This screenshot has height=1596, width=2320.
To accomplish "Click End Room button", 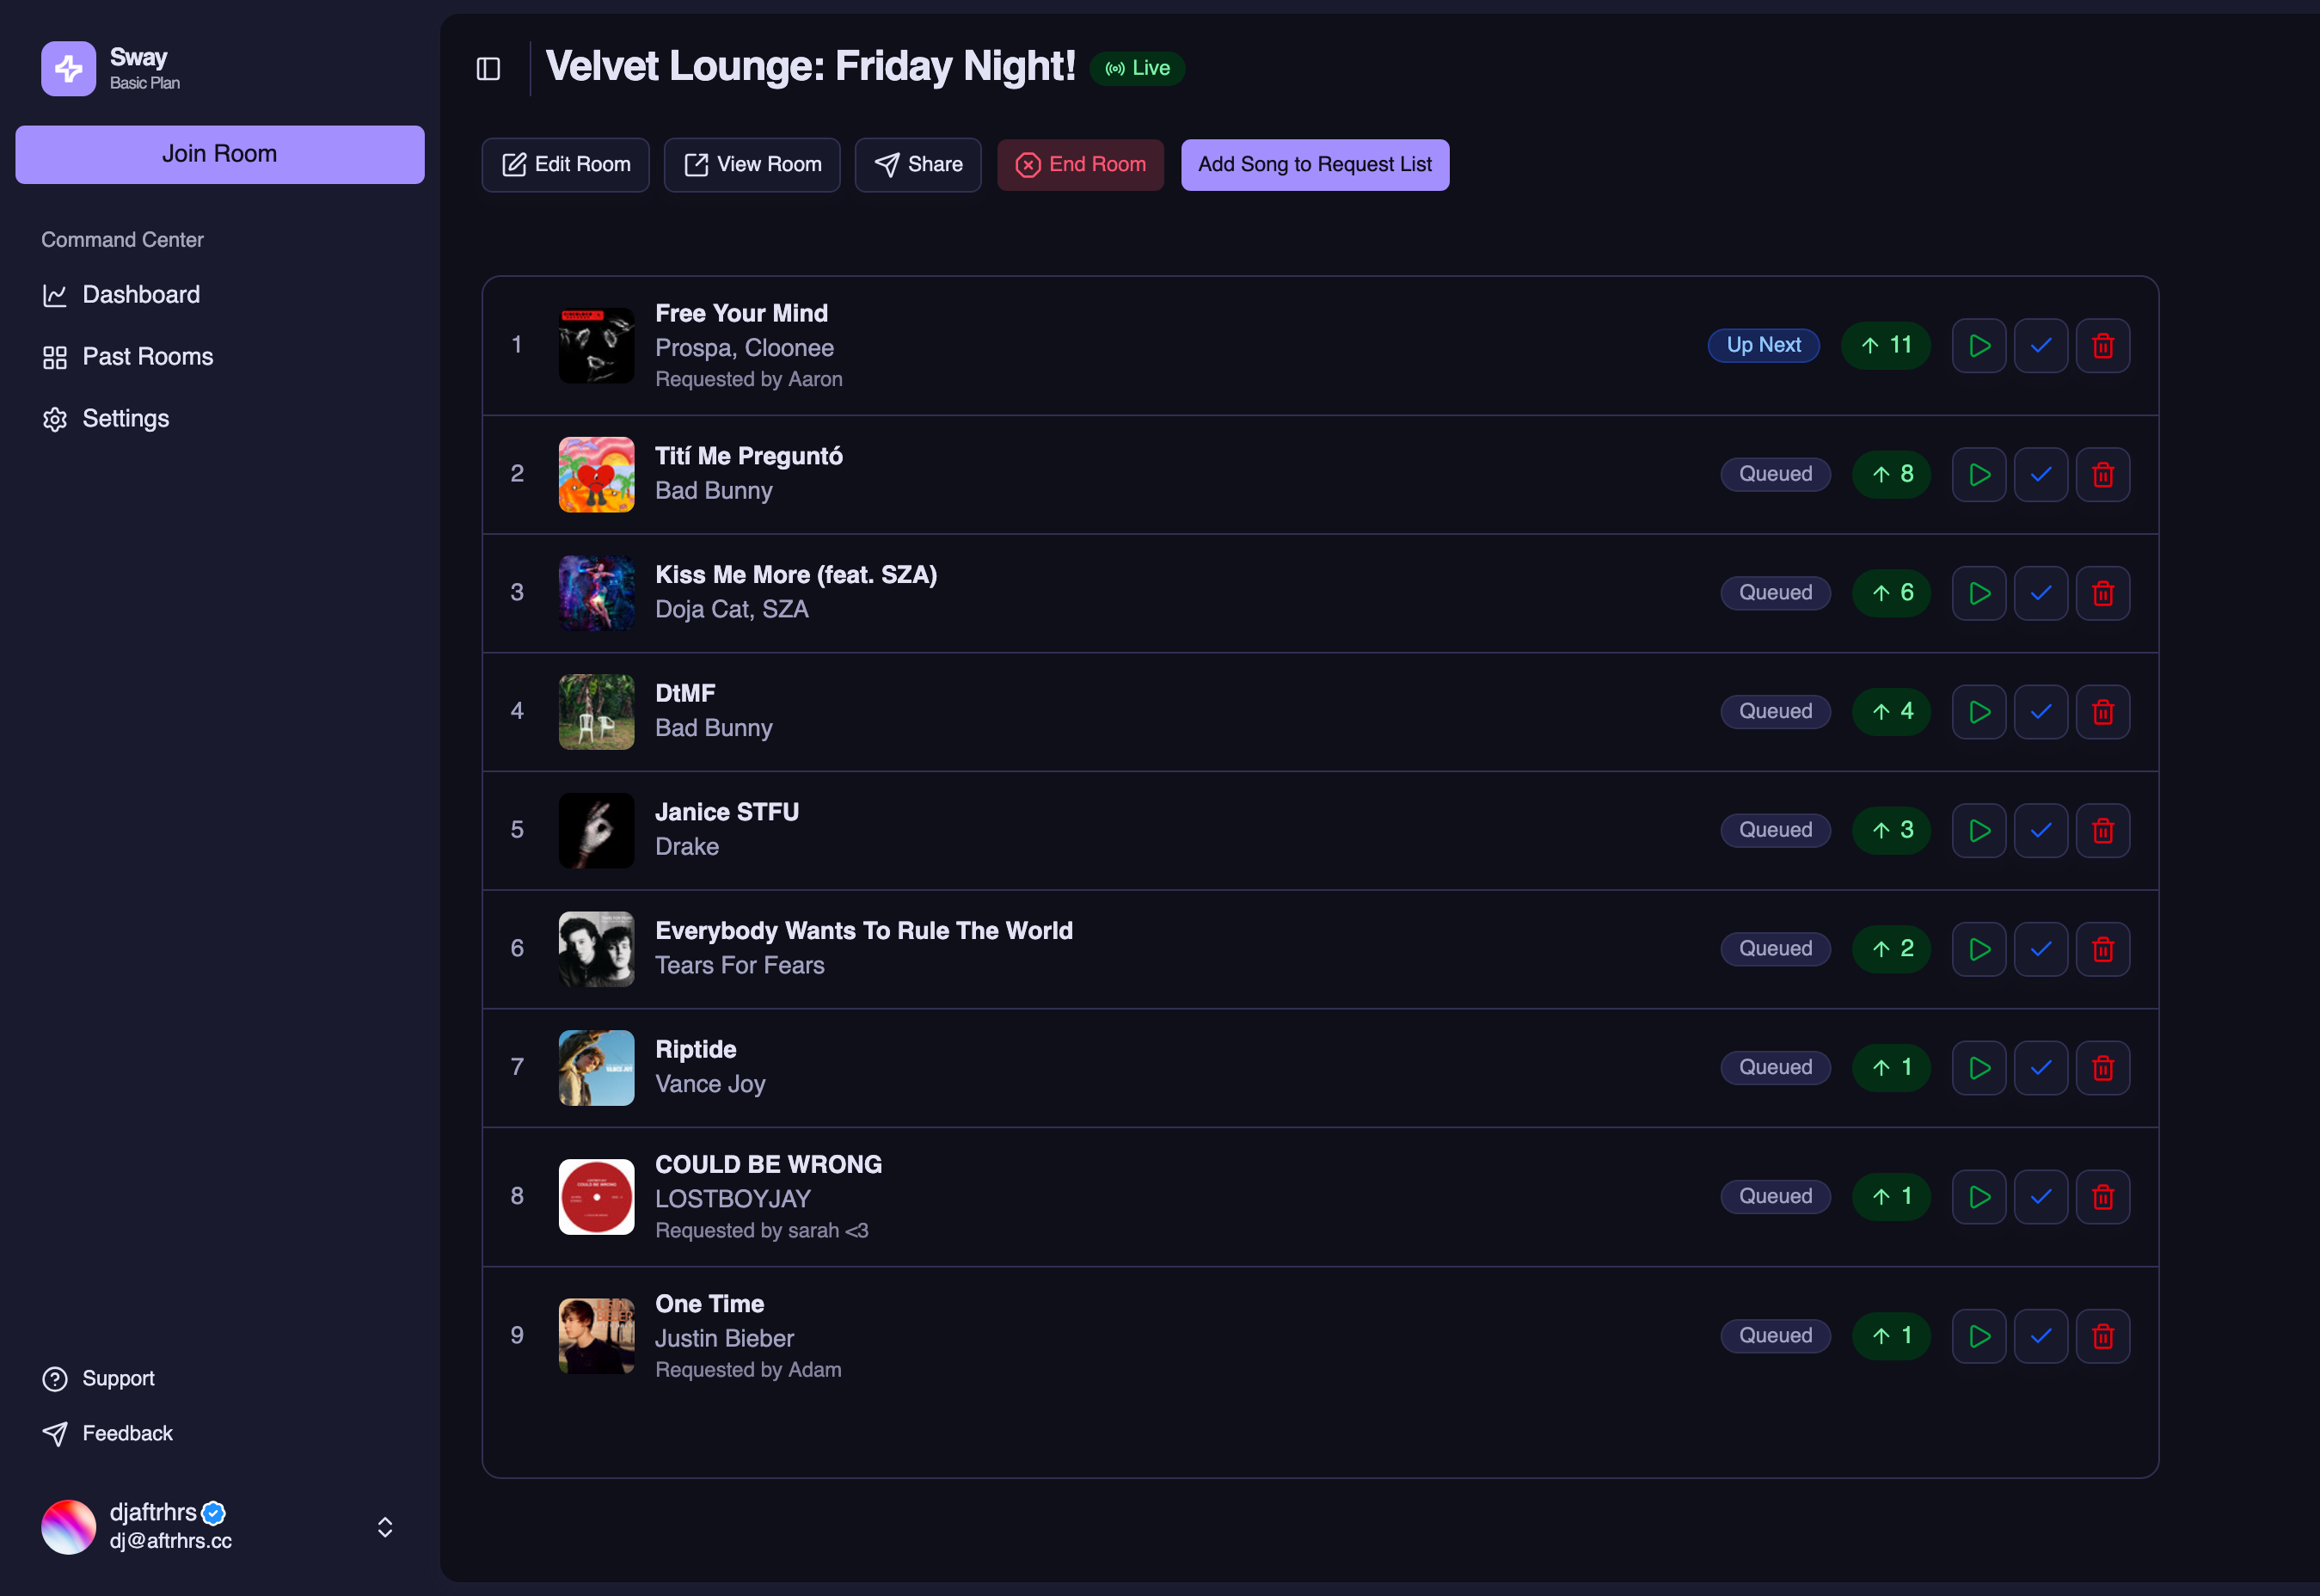I will click(x=1080, y=165).
